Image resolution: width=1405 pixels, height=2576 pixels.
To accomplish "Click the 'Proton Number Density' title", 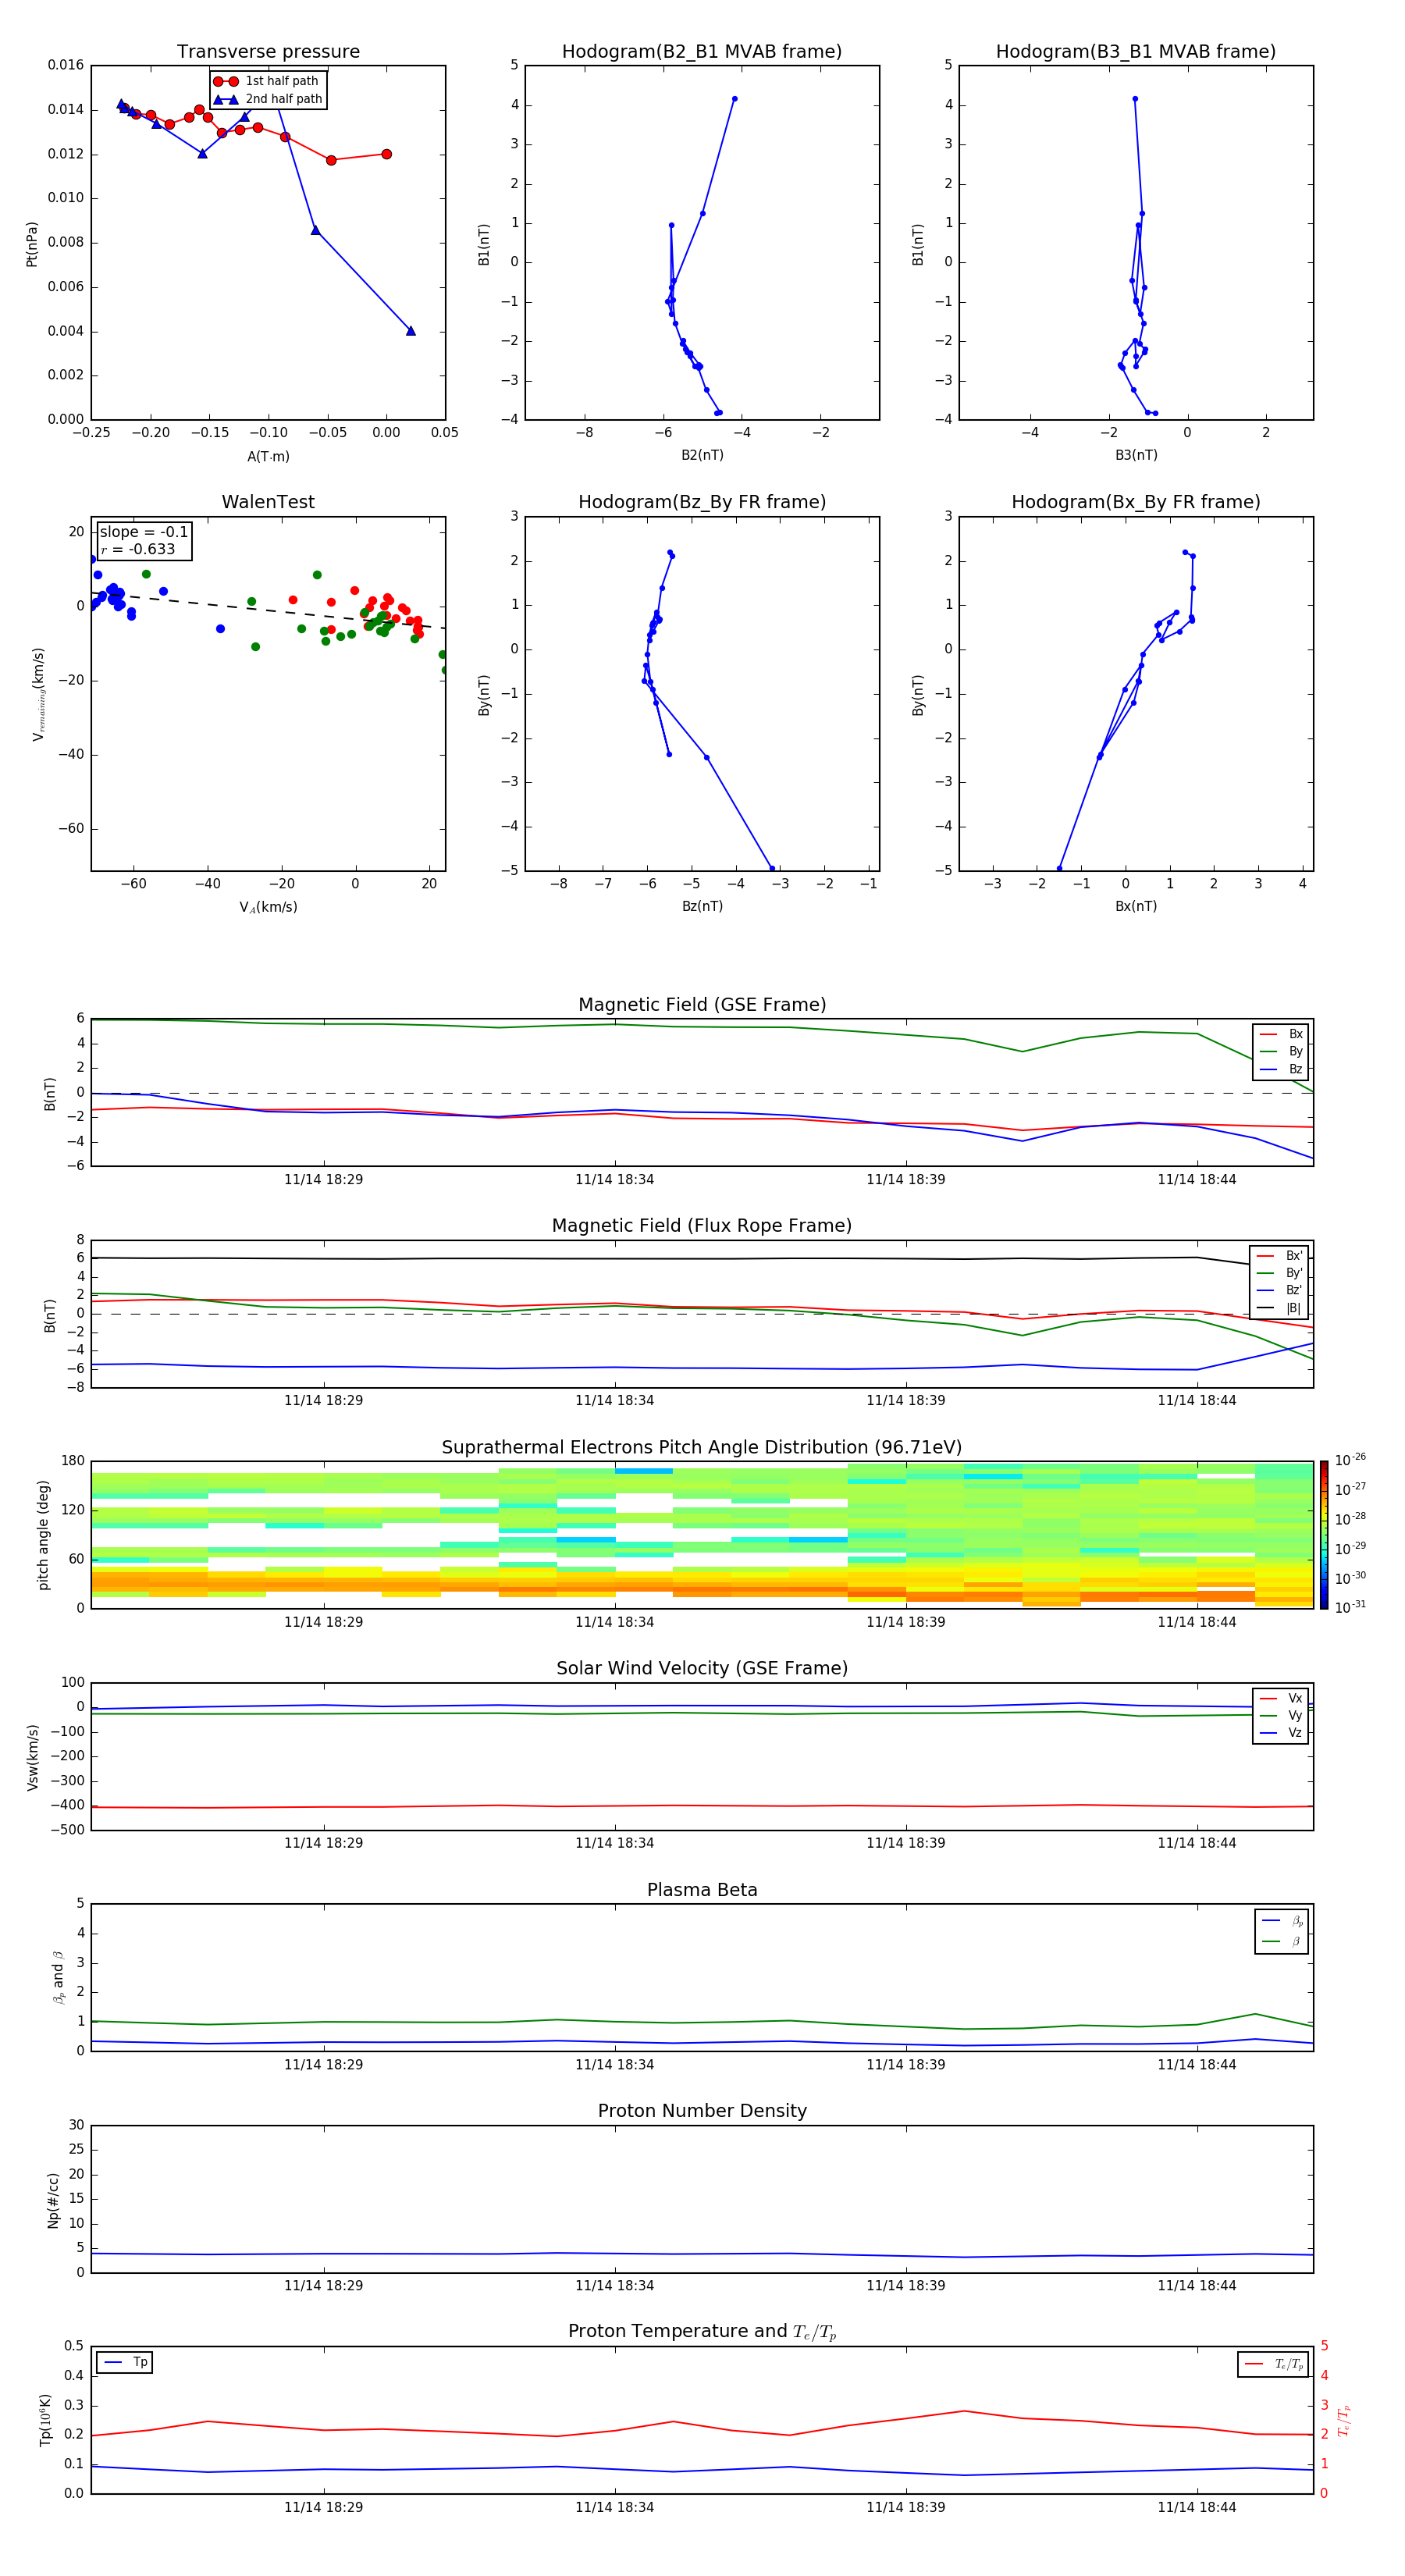I will 702,2111.
